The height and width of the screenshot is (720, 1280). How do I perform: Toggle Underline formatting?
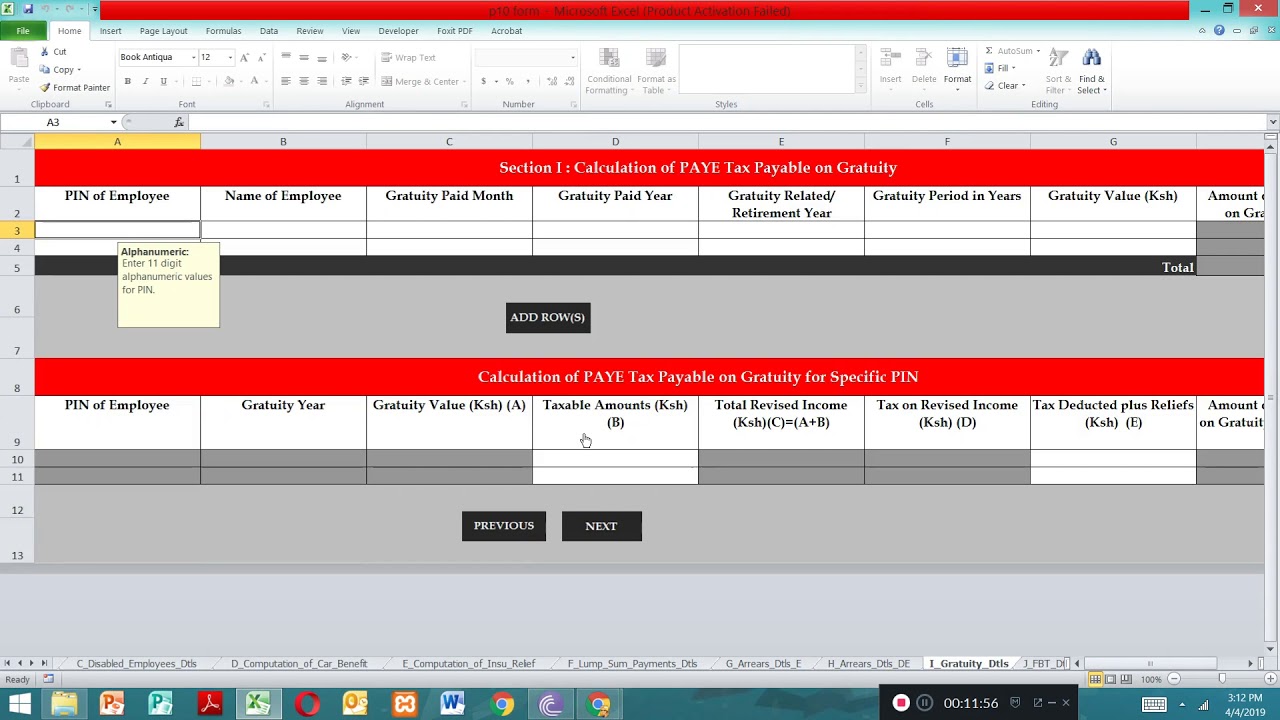163,81
